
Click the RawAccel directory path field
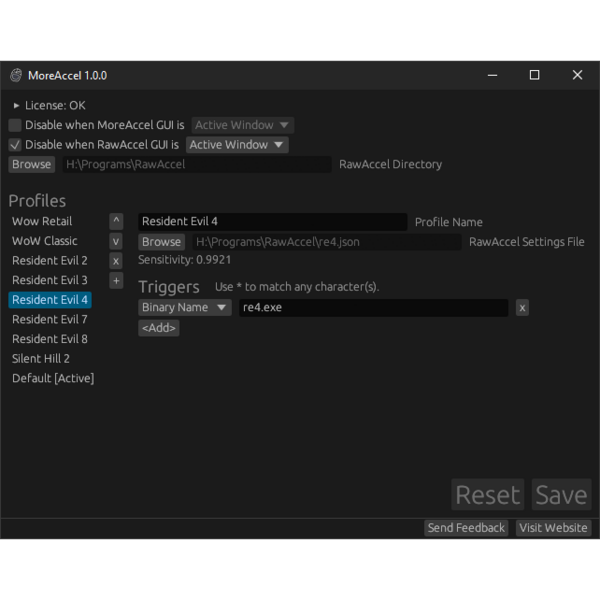click(x=197, y=165)
